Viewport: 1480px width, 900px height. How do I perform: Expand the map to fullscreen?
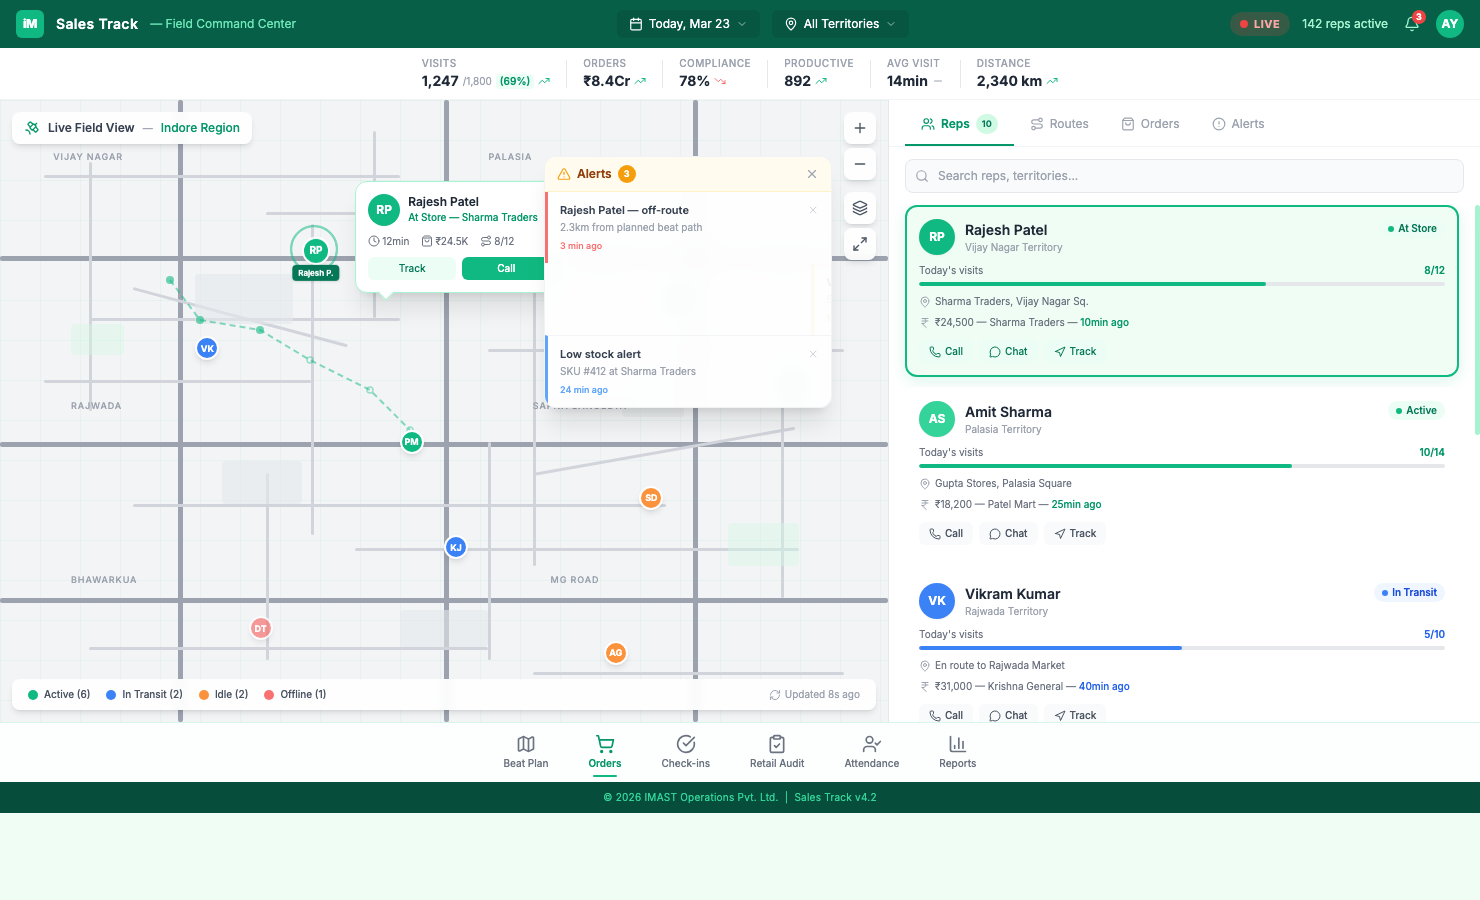[x=859, y=243]
